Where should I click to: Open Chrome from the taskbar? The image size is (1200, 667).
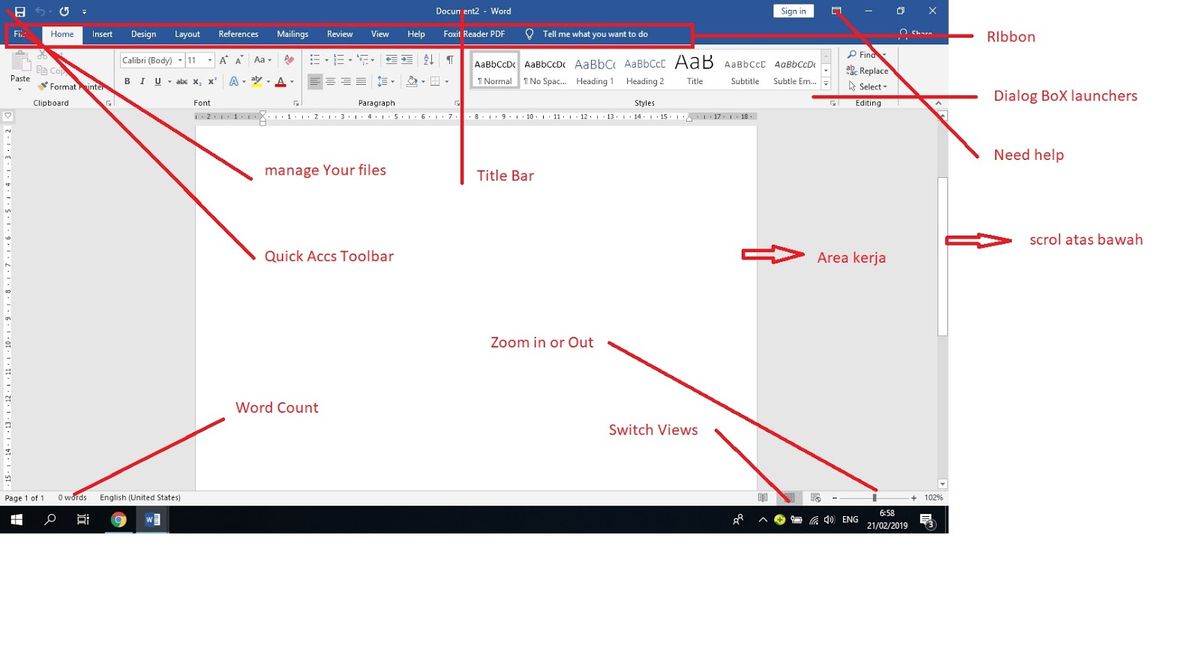point(118,519)
